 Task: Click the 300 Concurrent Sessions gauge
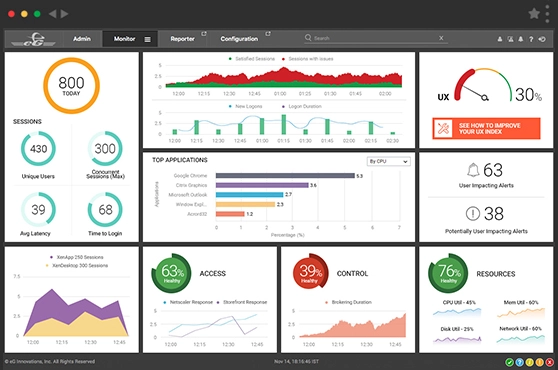pos(105,149)
